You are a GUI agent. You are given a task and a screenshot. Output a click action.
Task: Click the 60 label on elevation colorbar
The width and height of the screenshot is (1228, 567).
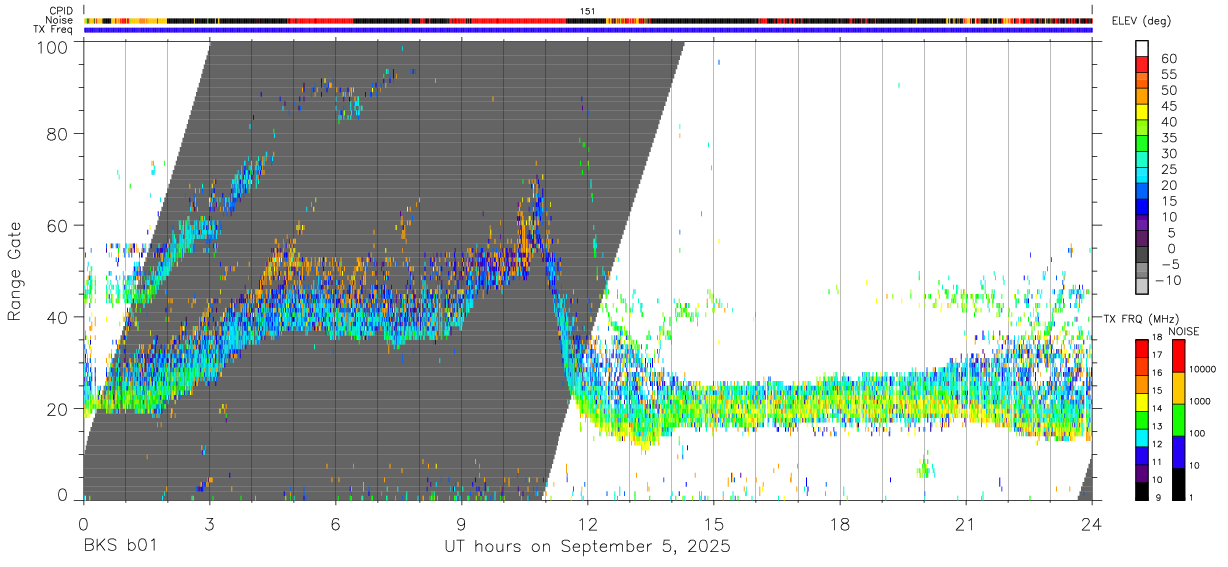pos(1168,59)
